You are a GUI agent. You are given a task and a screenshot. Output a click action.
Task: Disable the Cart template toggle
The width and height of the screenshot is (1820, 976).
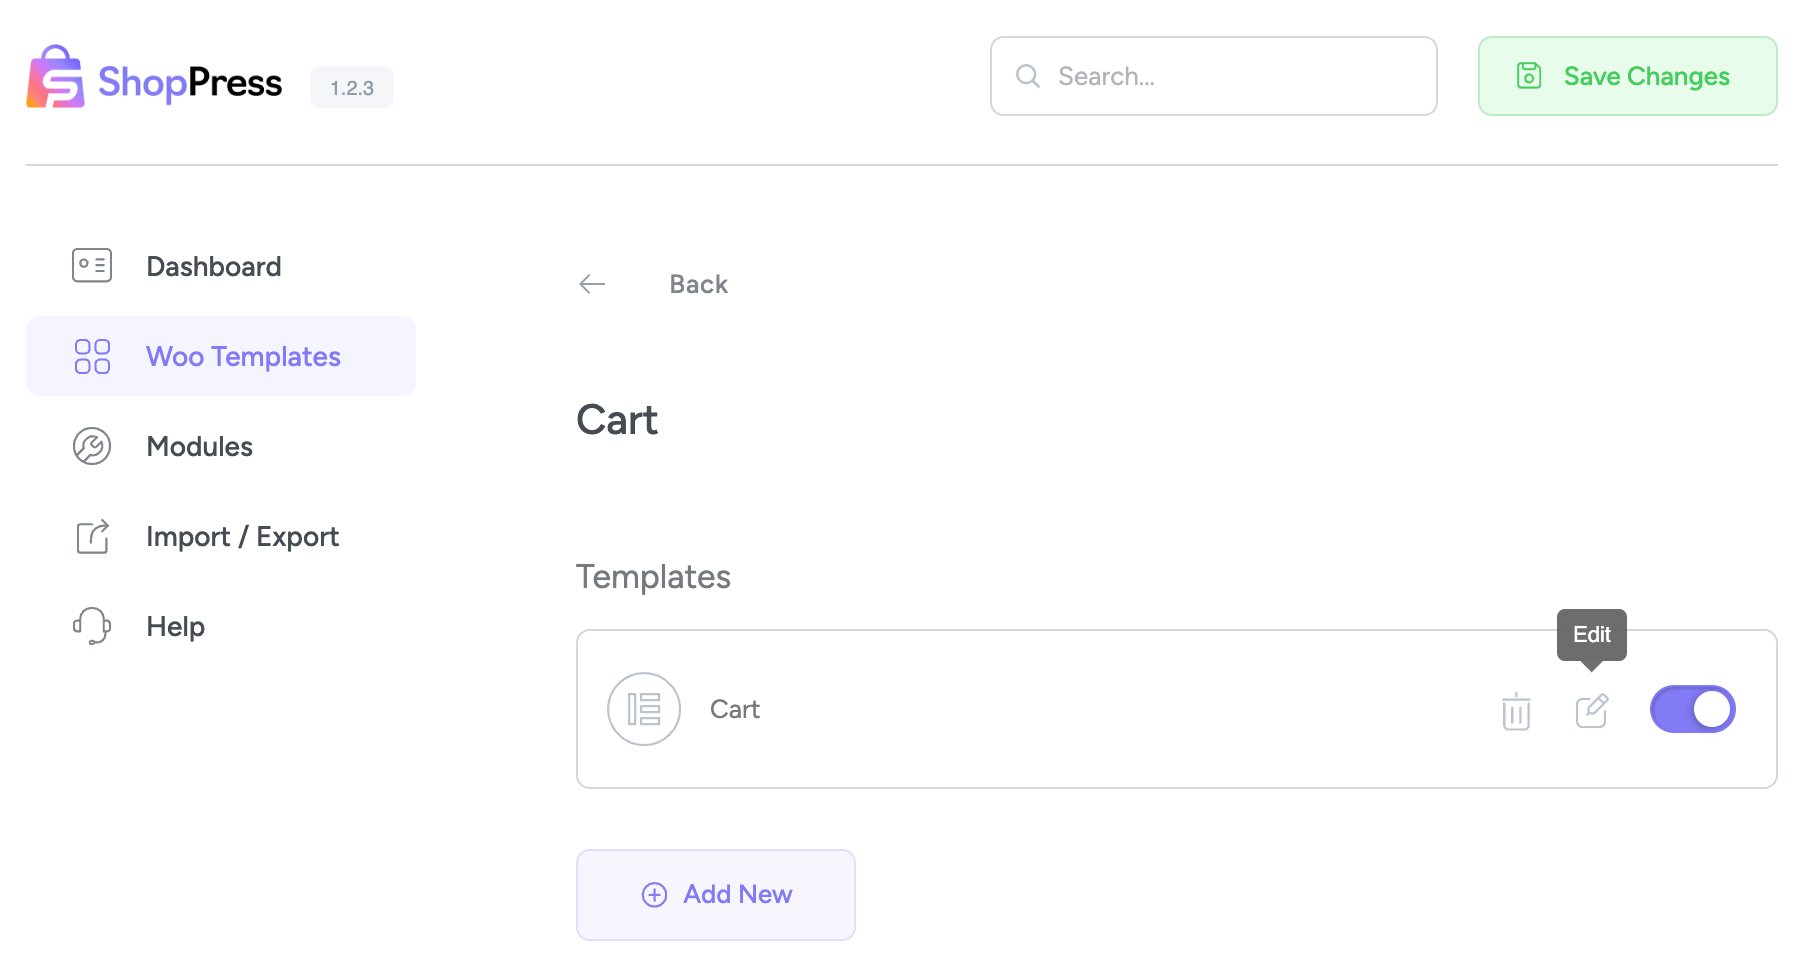point(1693,708)
